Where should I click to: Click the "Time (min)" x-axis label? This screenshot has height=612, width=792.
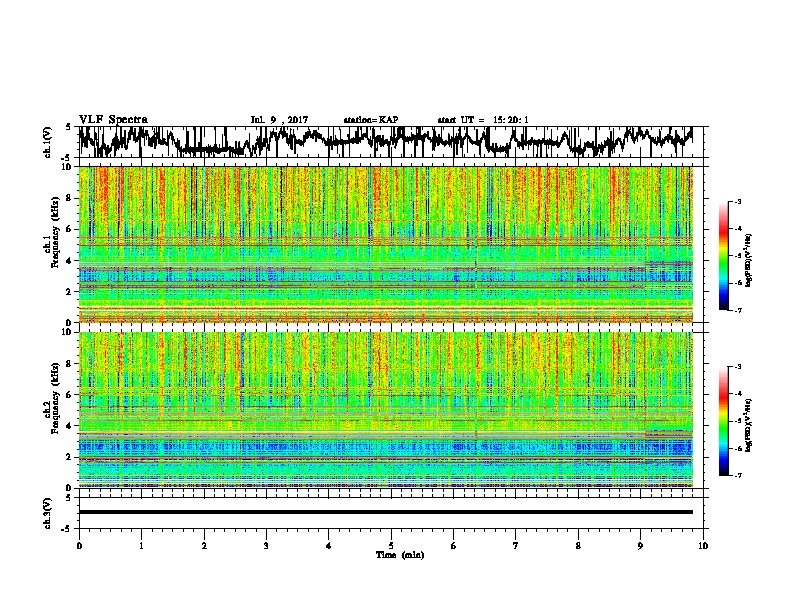click(x=400, y=555)
